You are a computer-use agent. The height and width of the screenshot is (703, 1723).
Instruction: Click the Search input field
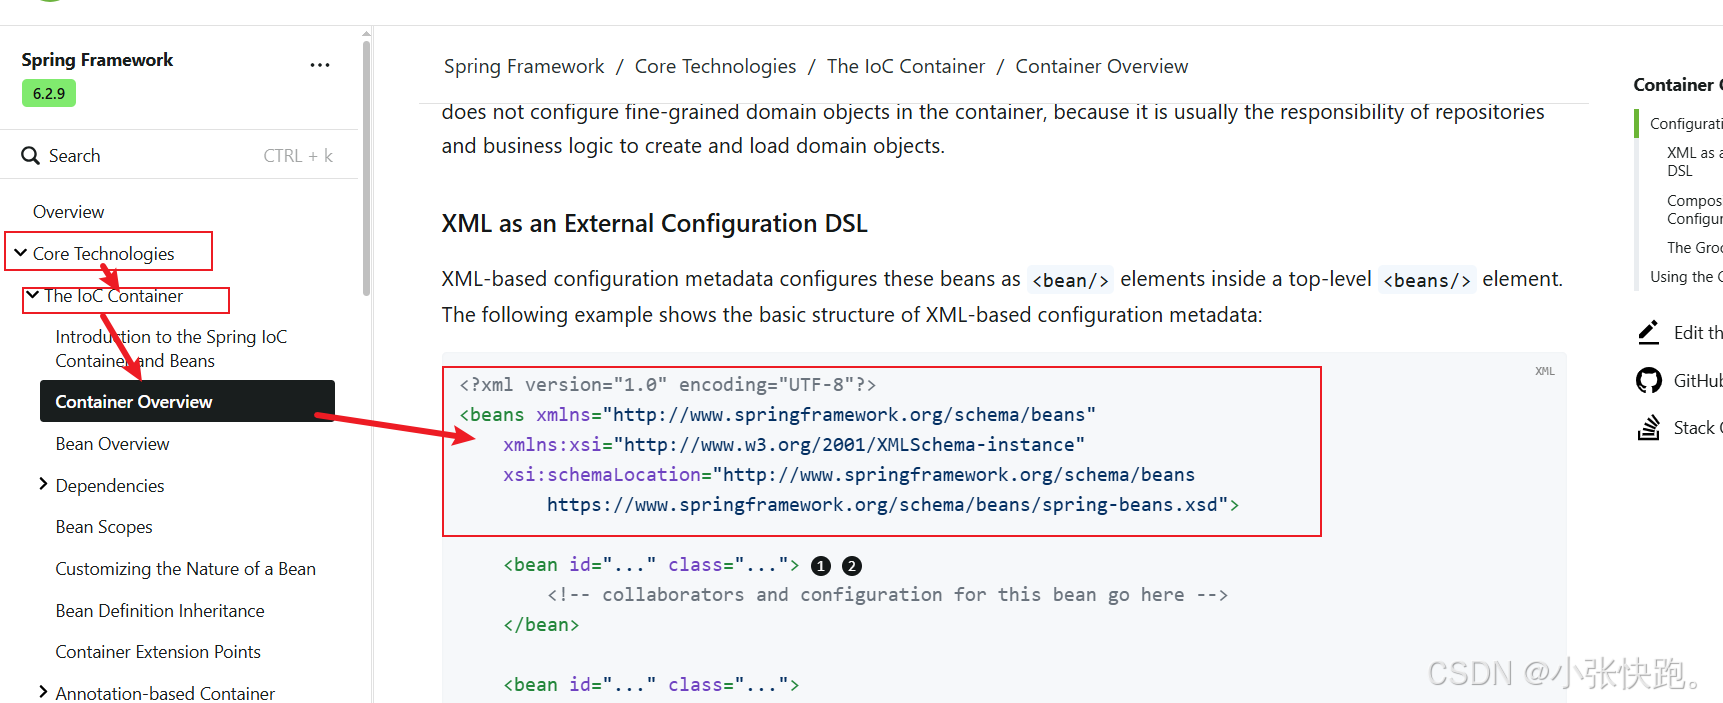click(x=178, y=156)
